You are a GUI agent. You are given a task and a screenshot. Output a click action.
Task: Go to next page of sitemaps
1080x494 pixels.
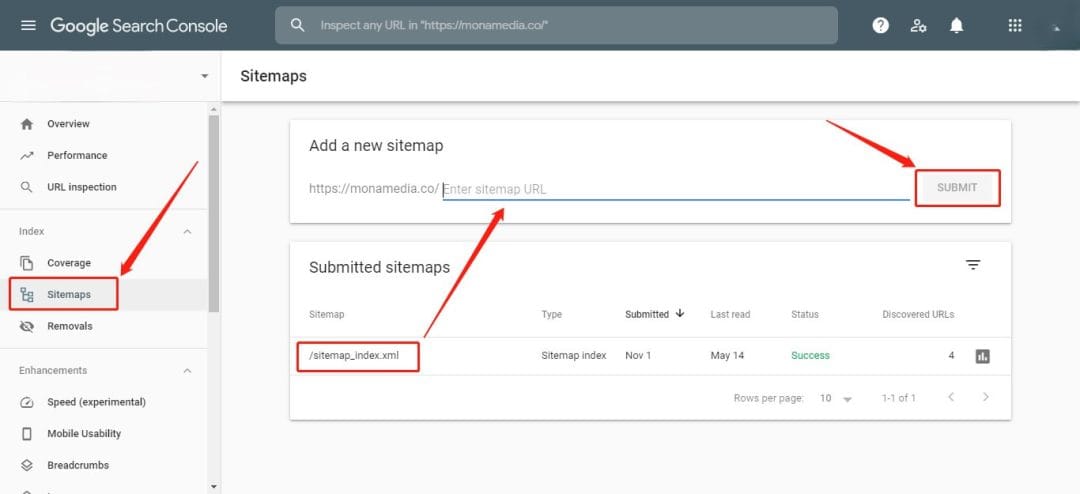985,397
